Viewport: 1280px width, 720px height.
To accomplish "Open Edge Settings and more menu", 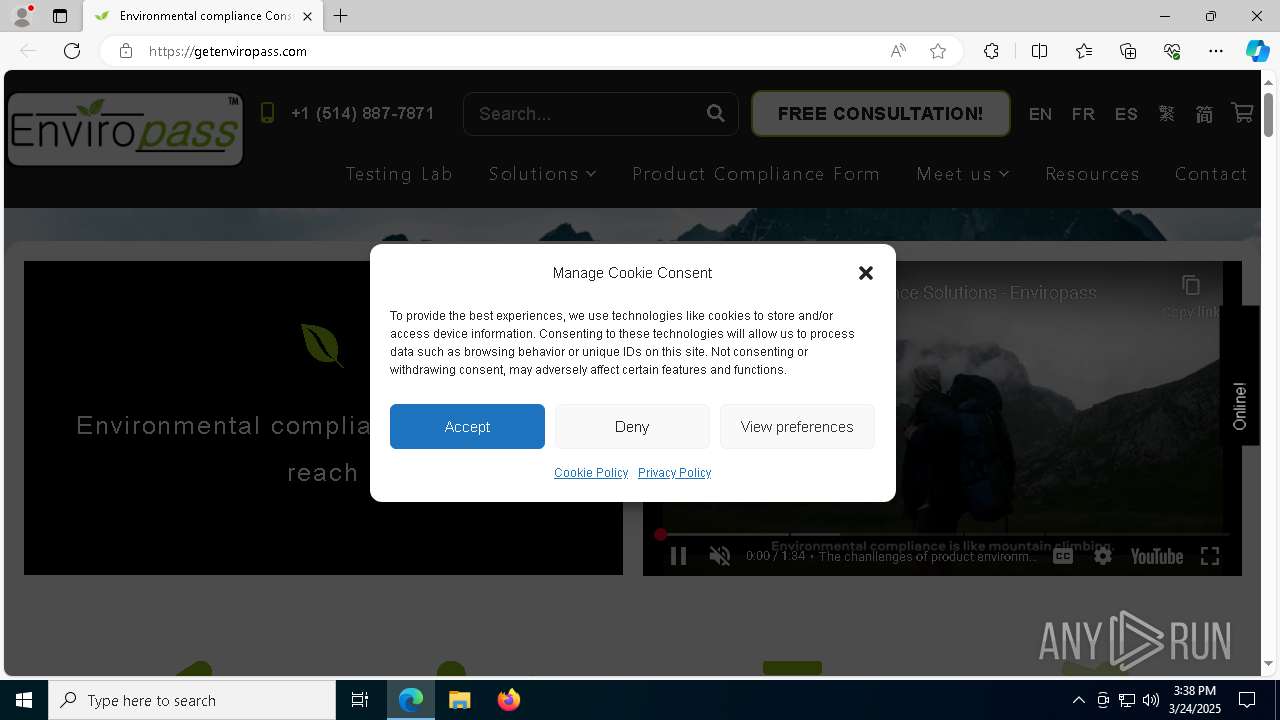I will [1216, 51].
